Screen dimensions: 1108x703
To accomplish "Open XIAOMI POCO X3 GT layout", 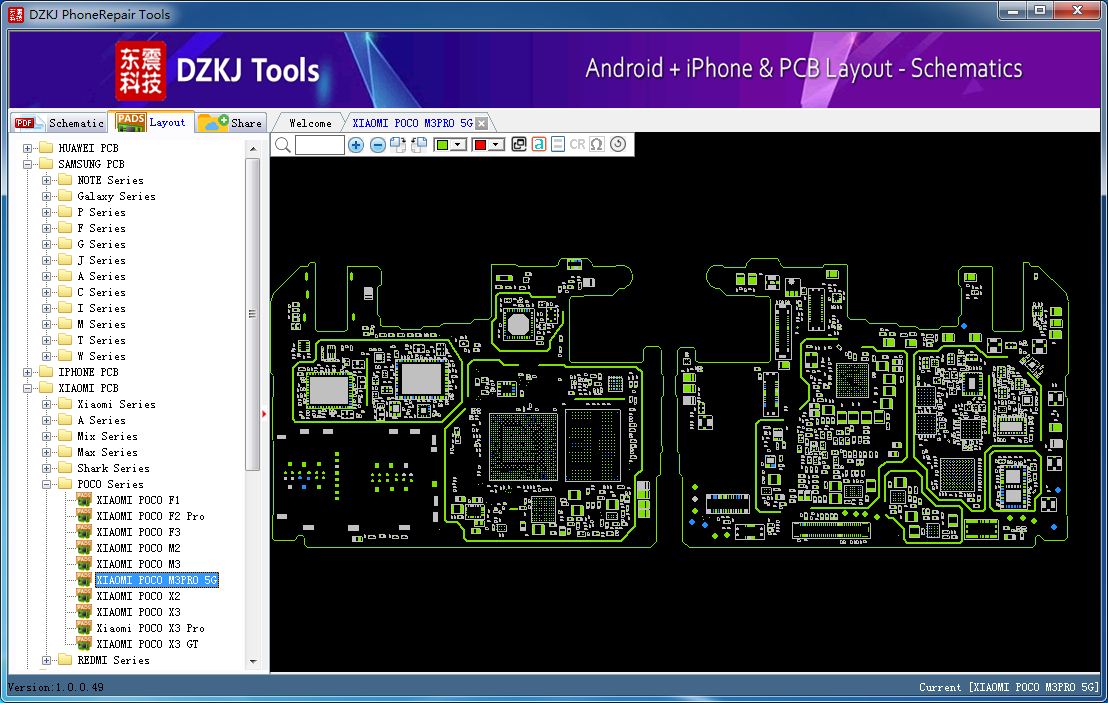I will 147,644.
